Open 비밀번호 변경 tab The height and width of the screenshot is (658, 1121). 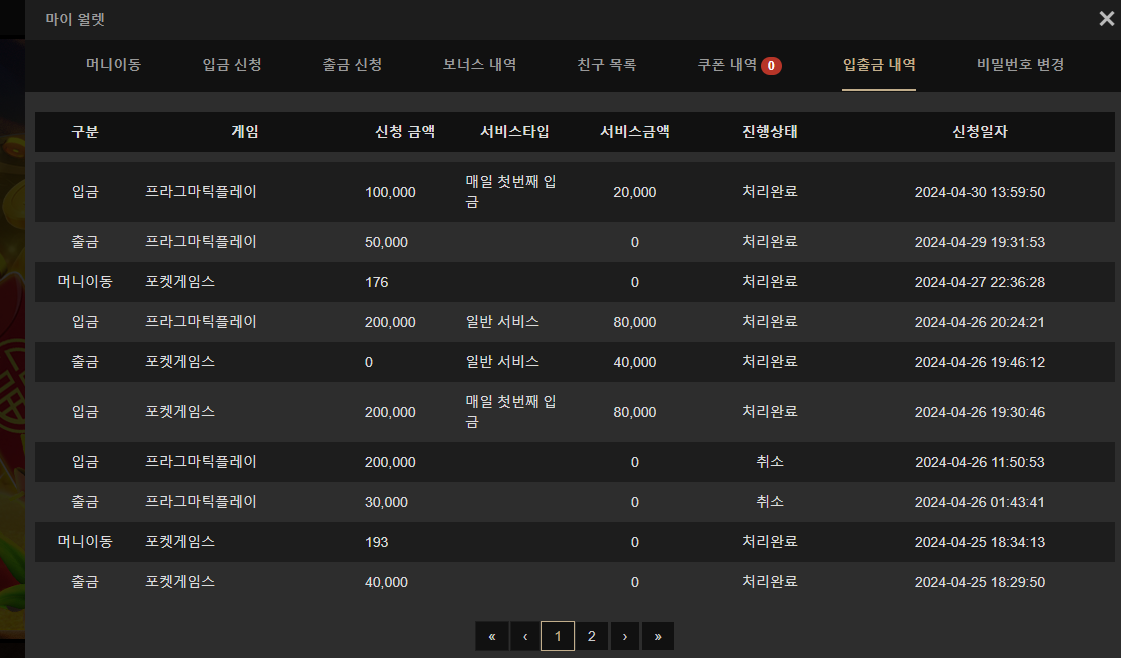tap(1020, 64)
